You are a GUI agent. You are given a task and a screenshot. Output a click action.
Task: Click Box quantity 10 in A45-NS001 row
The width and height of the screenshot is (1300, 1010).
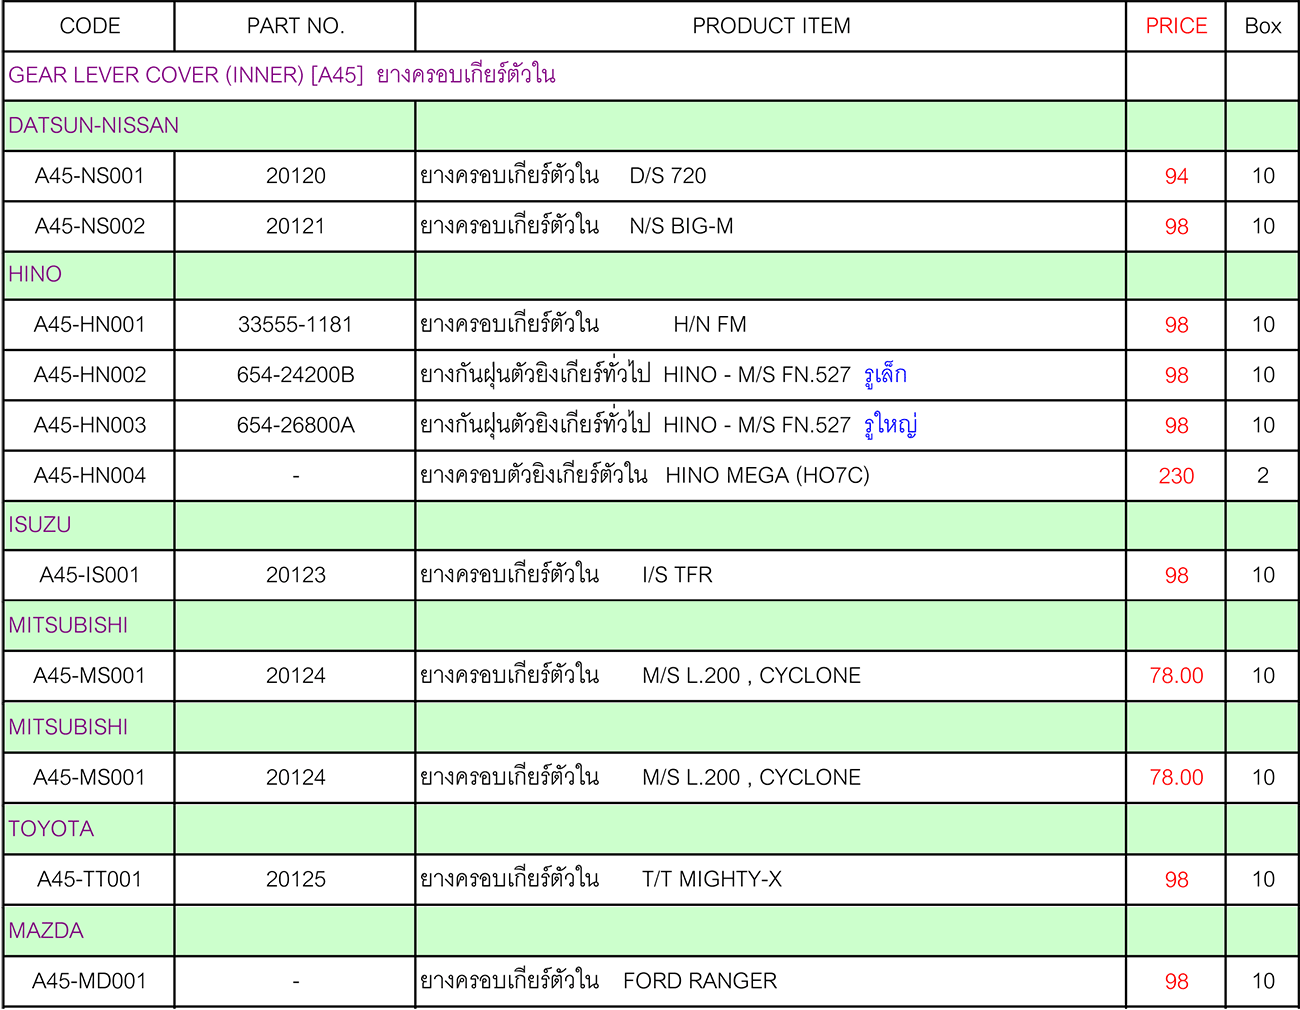pyautogui.click(x=1263, y=176)
